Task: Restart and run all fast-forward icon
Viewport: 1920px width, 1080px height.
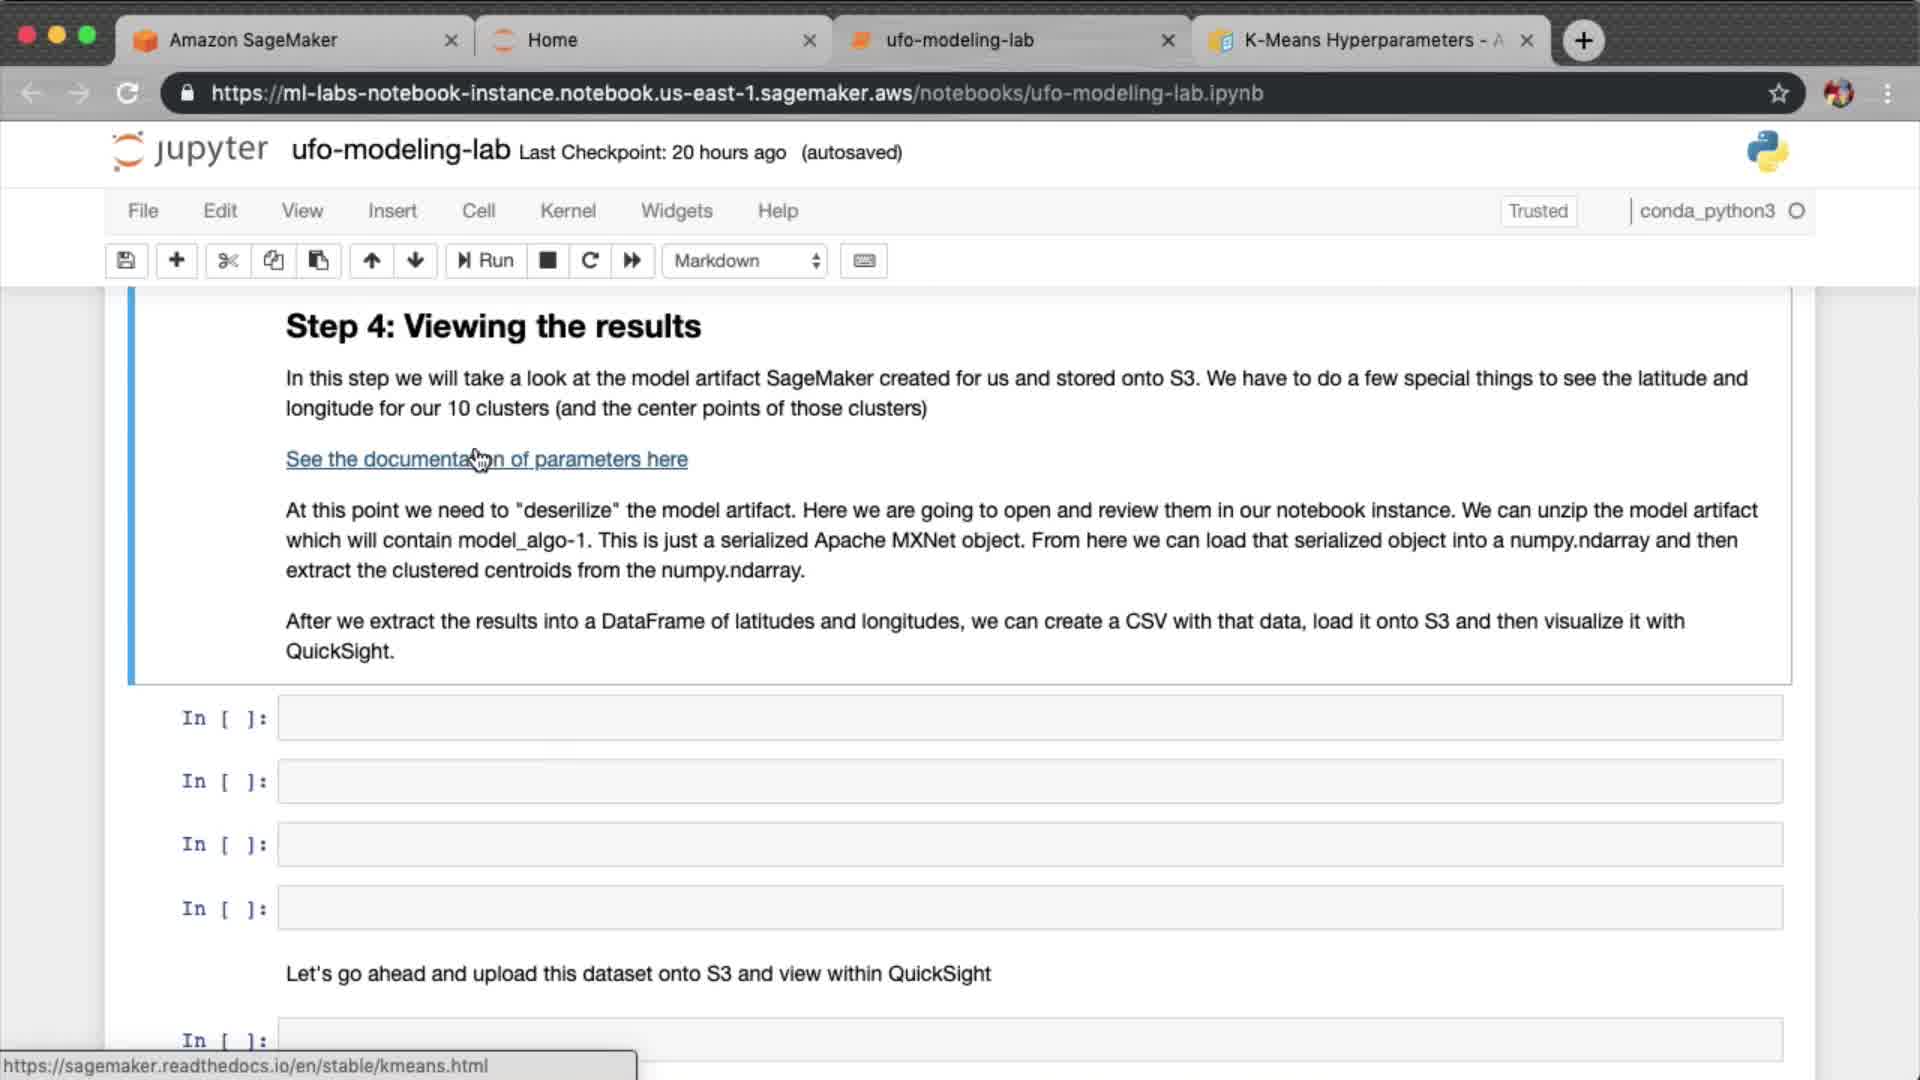Action: (632, 261)
